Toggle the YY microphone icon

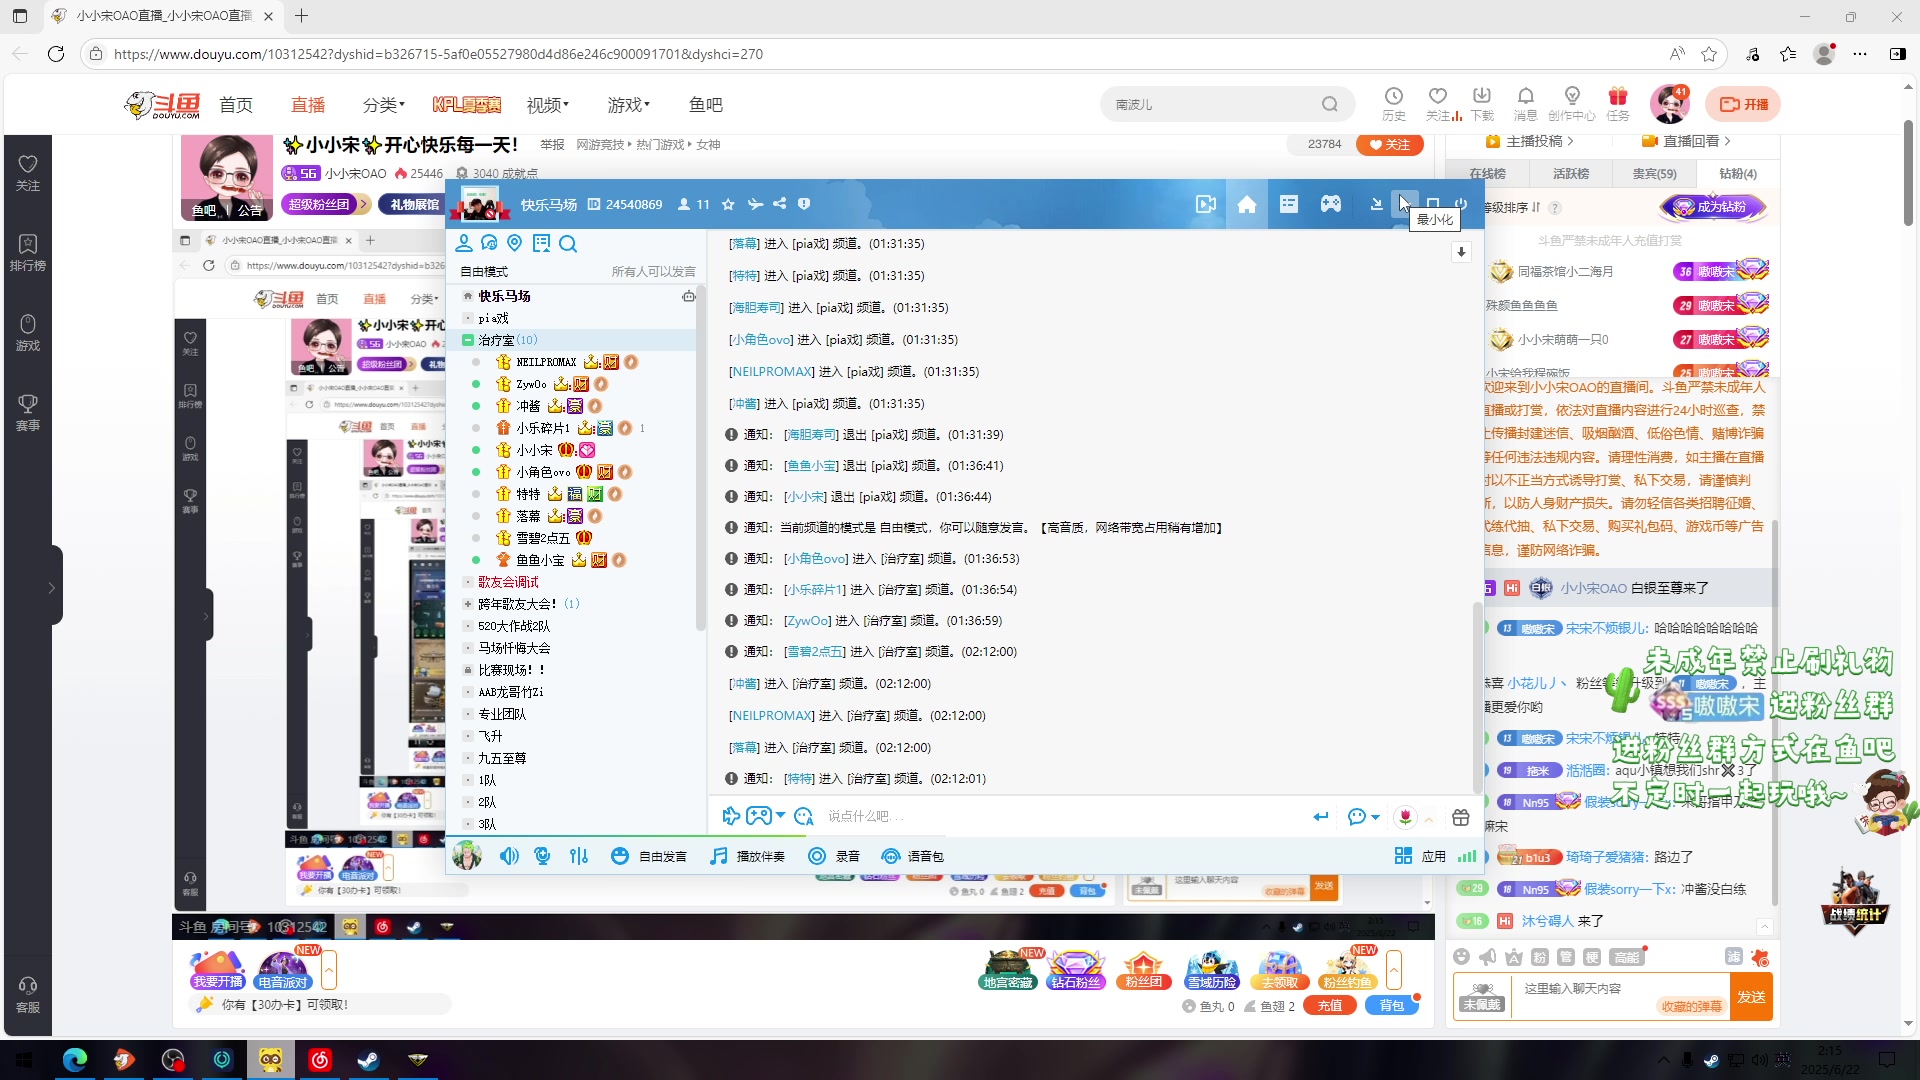[x=542, y=856]
